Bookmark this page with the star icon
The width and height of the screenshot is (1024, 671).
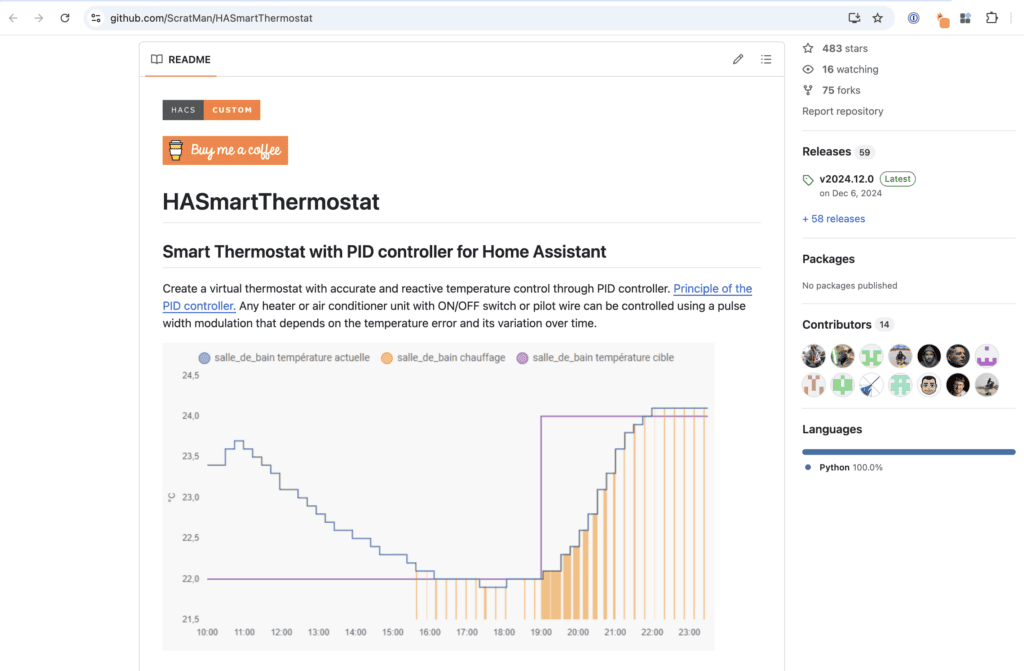tap(878, 18)
